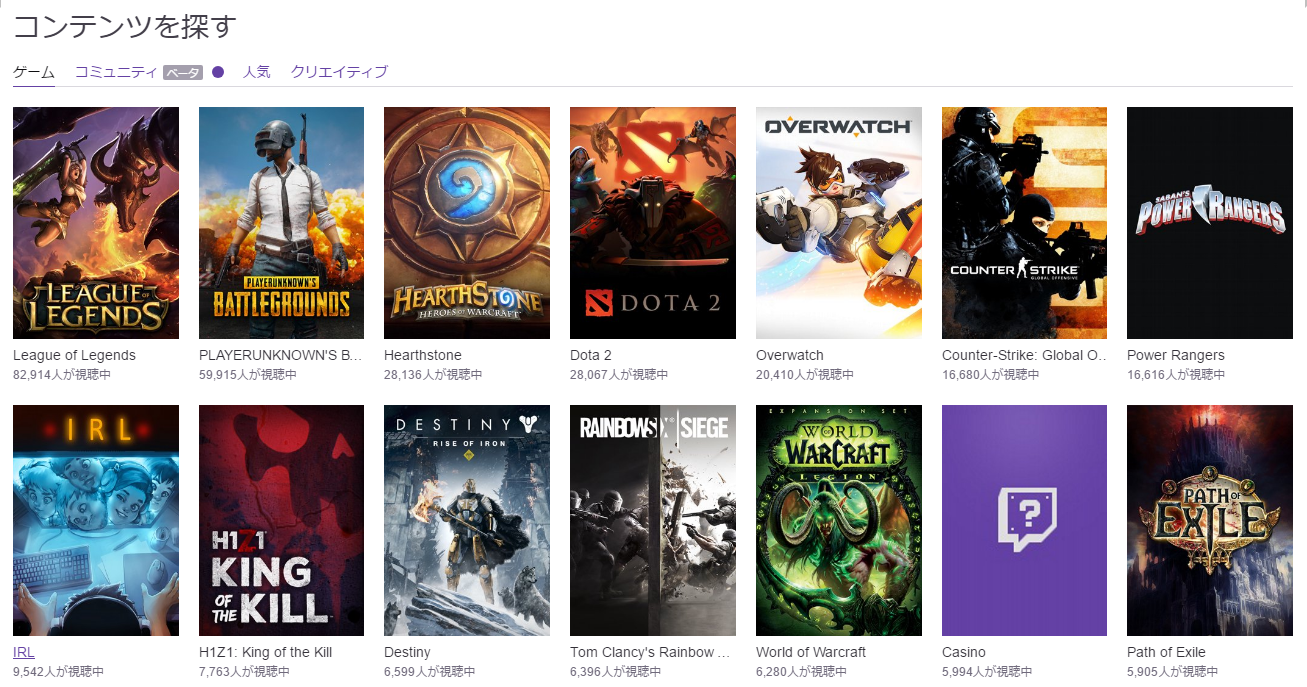The image size is (1307, 687).
Task: Choose the Rainbow Six Siege cover image
Action: click(x=653, y=520)
